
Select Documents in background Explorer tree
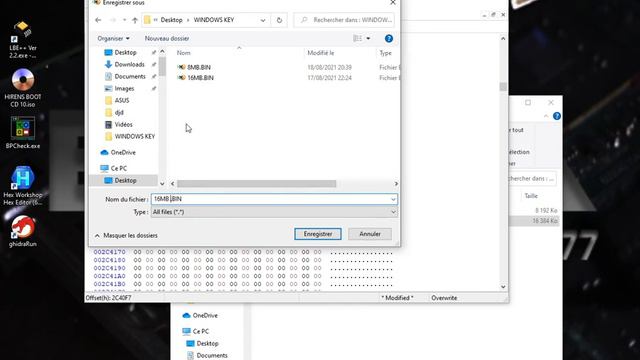point(207,356)
